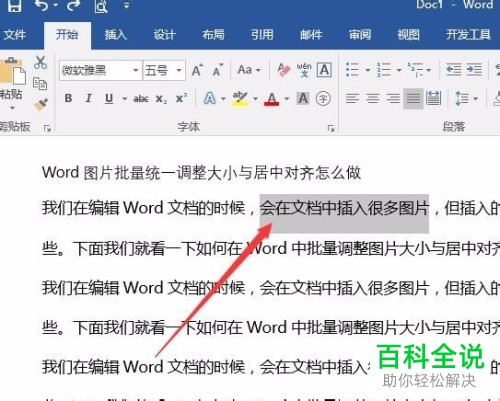500x401 pixels.
Task: Apply yellow text highlight color
Action: pos(240,99)
